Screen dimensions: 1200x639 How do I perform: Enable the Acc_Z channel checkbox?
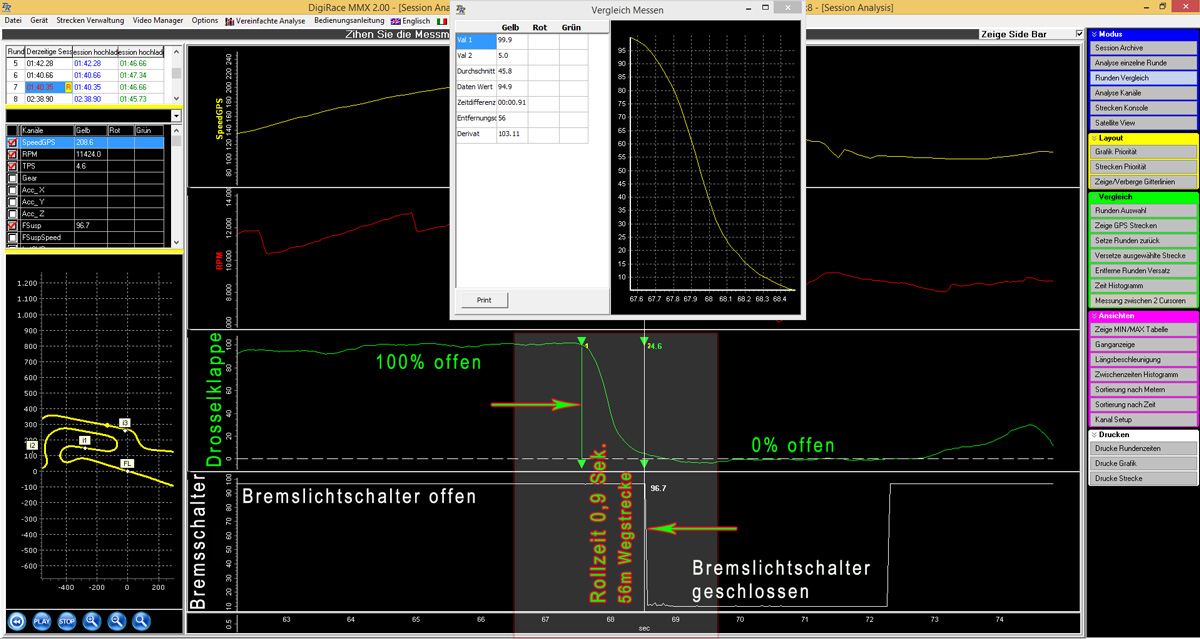click(x=12, y=214)
